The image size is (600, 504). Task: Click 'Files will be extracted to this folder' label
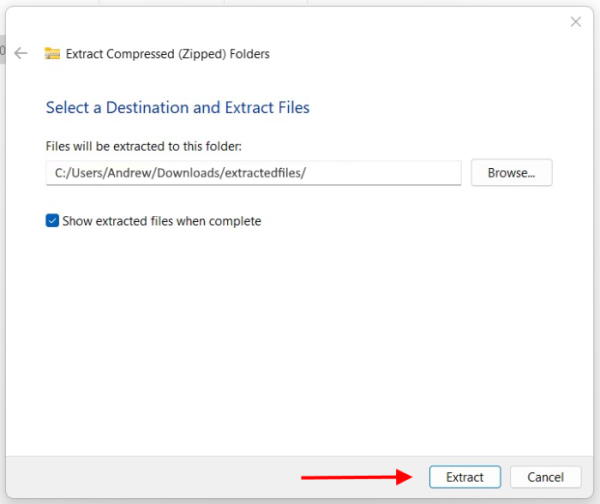click(x=143, y=146)
